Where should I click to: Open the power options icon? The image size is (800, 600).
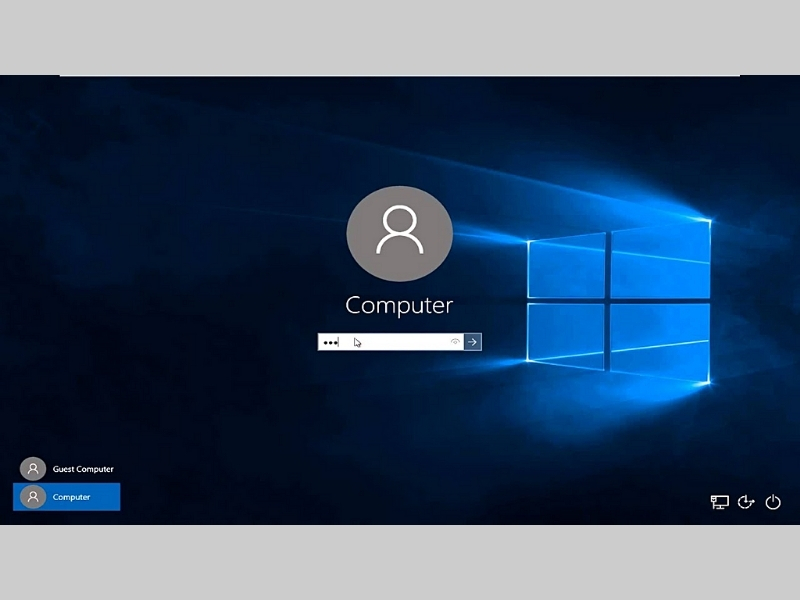tap(773, 502)
